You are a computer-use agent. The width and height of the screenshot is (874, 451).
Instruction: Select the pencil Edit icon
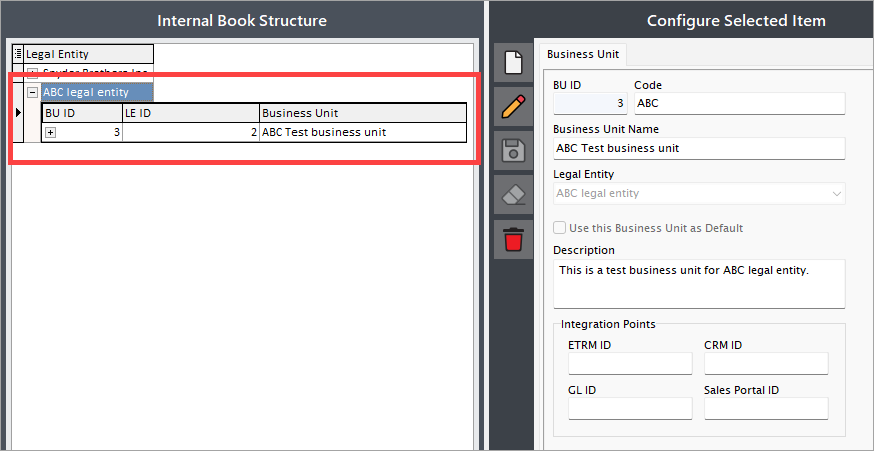513,106
